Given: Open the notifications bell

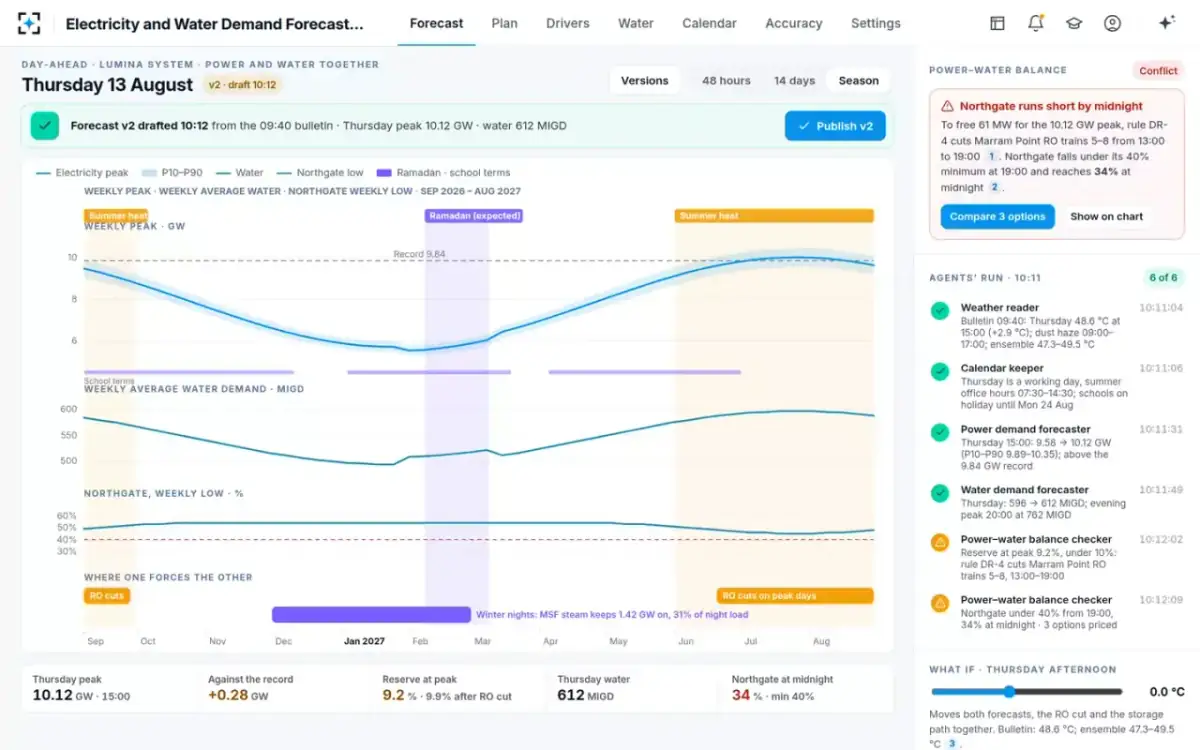Looking at the screenshot, I should 1035,23.
